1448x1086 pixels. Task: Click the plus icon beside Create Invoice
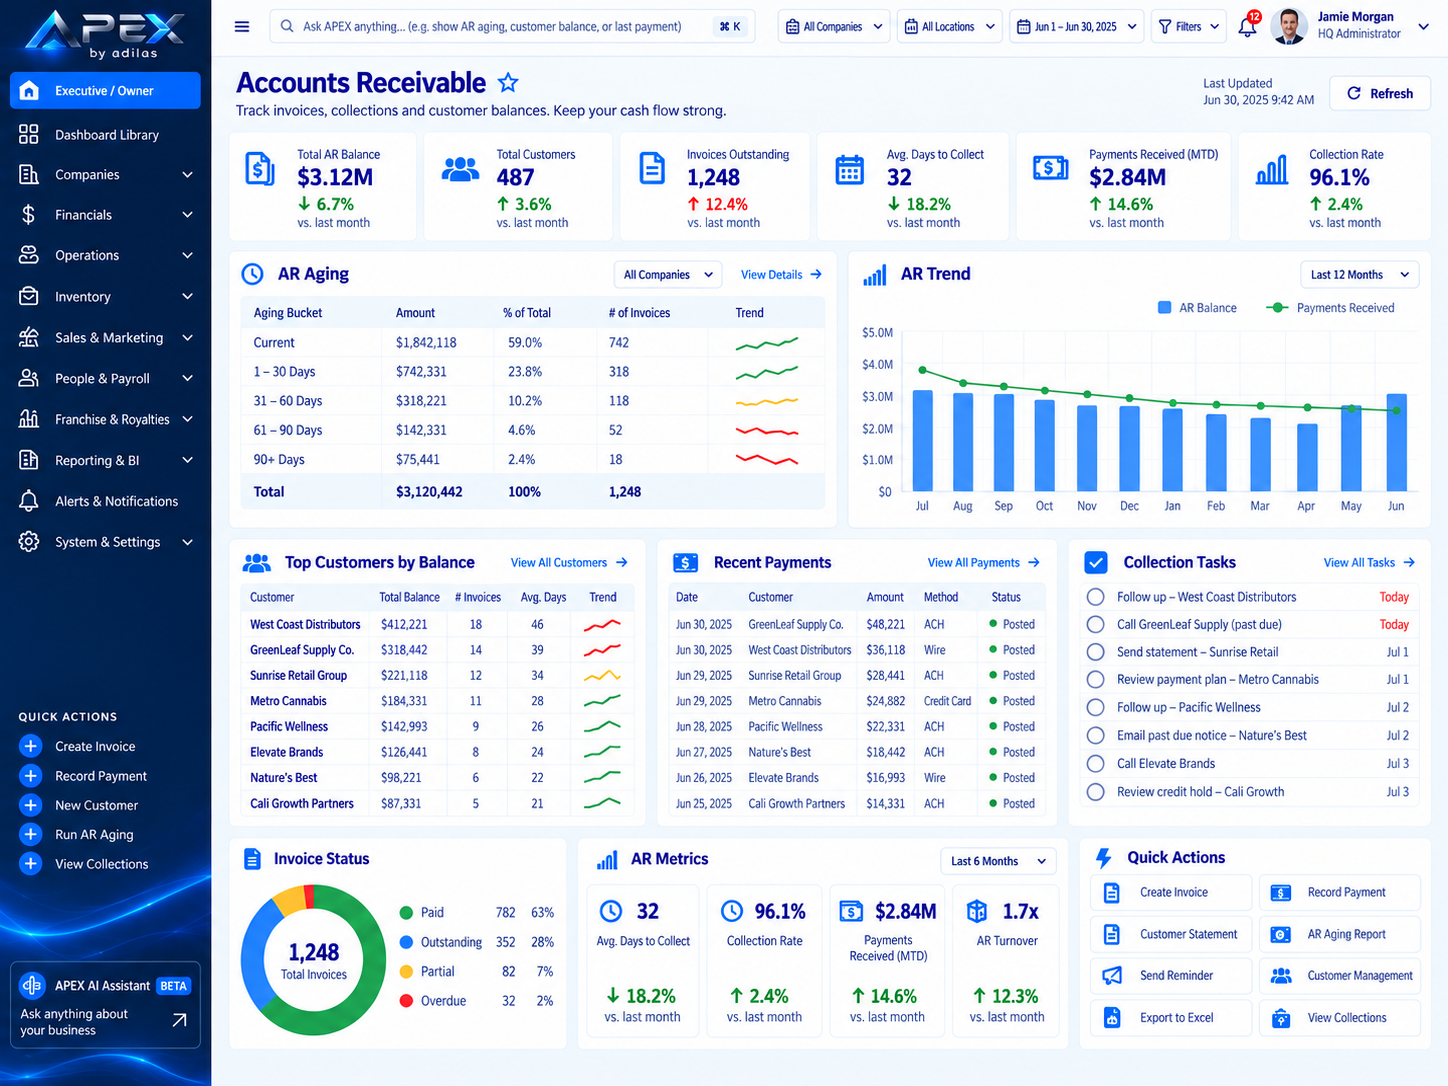pos(31,746)
